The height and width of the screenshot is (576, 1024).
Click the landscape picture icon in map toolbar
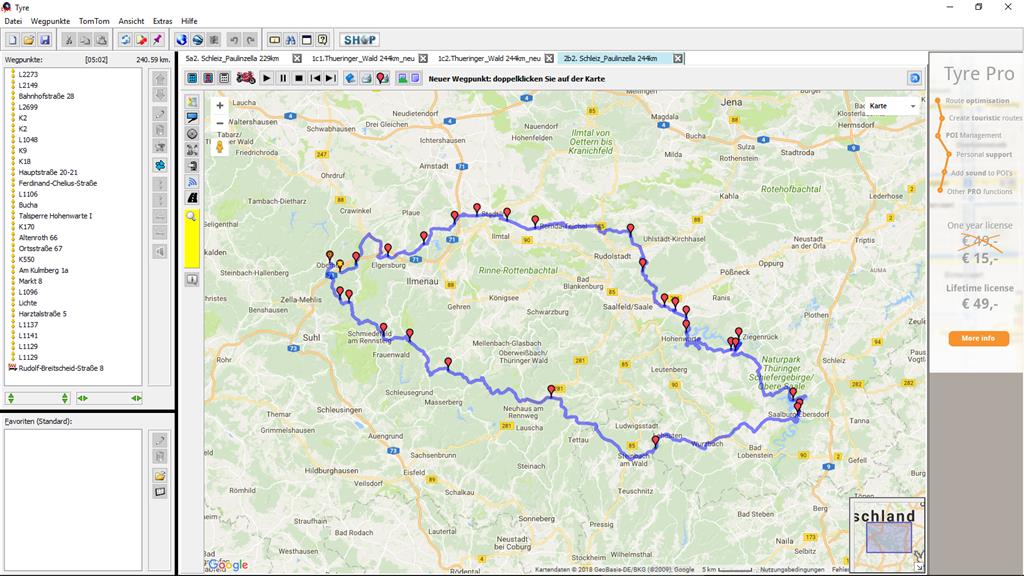point(403,78)
